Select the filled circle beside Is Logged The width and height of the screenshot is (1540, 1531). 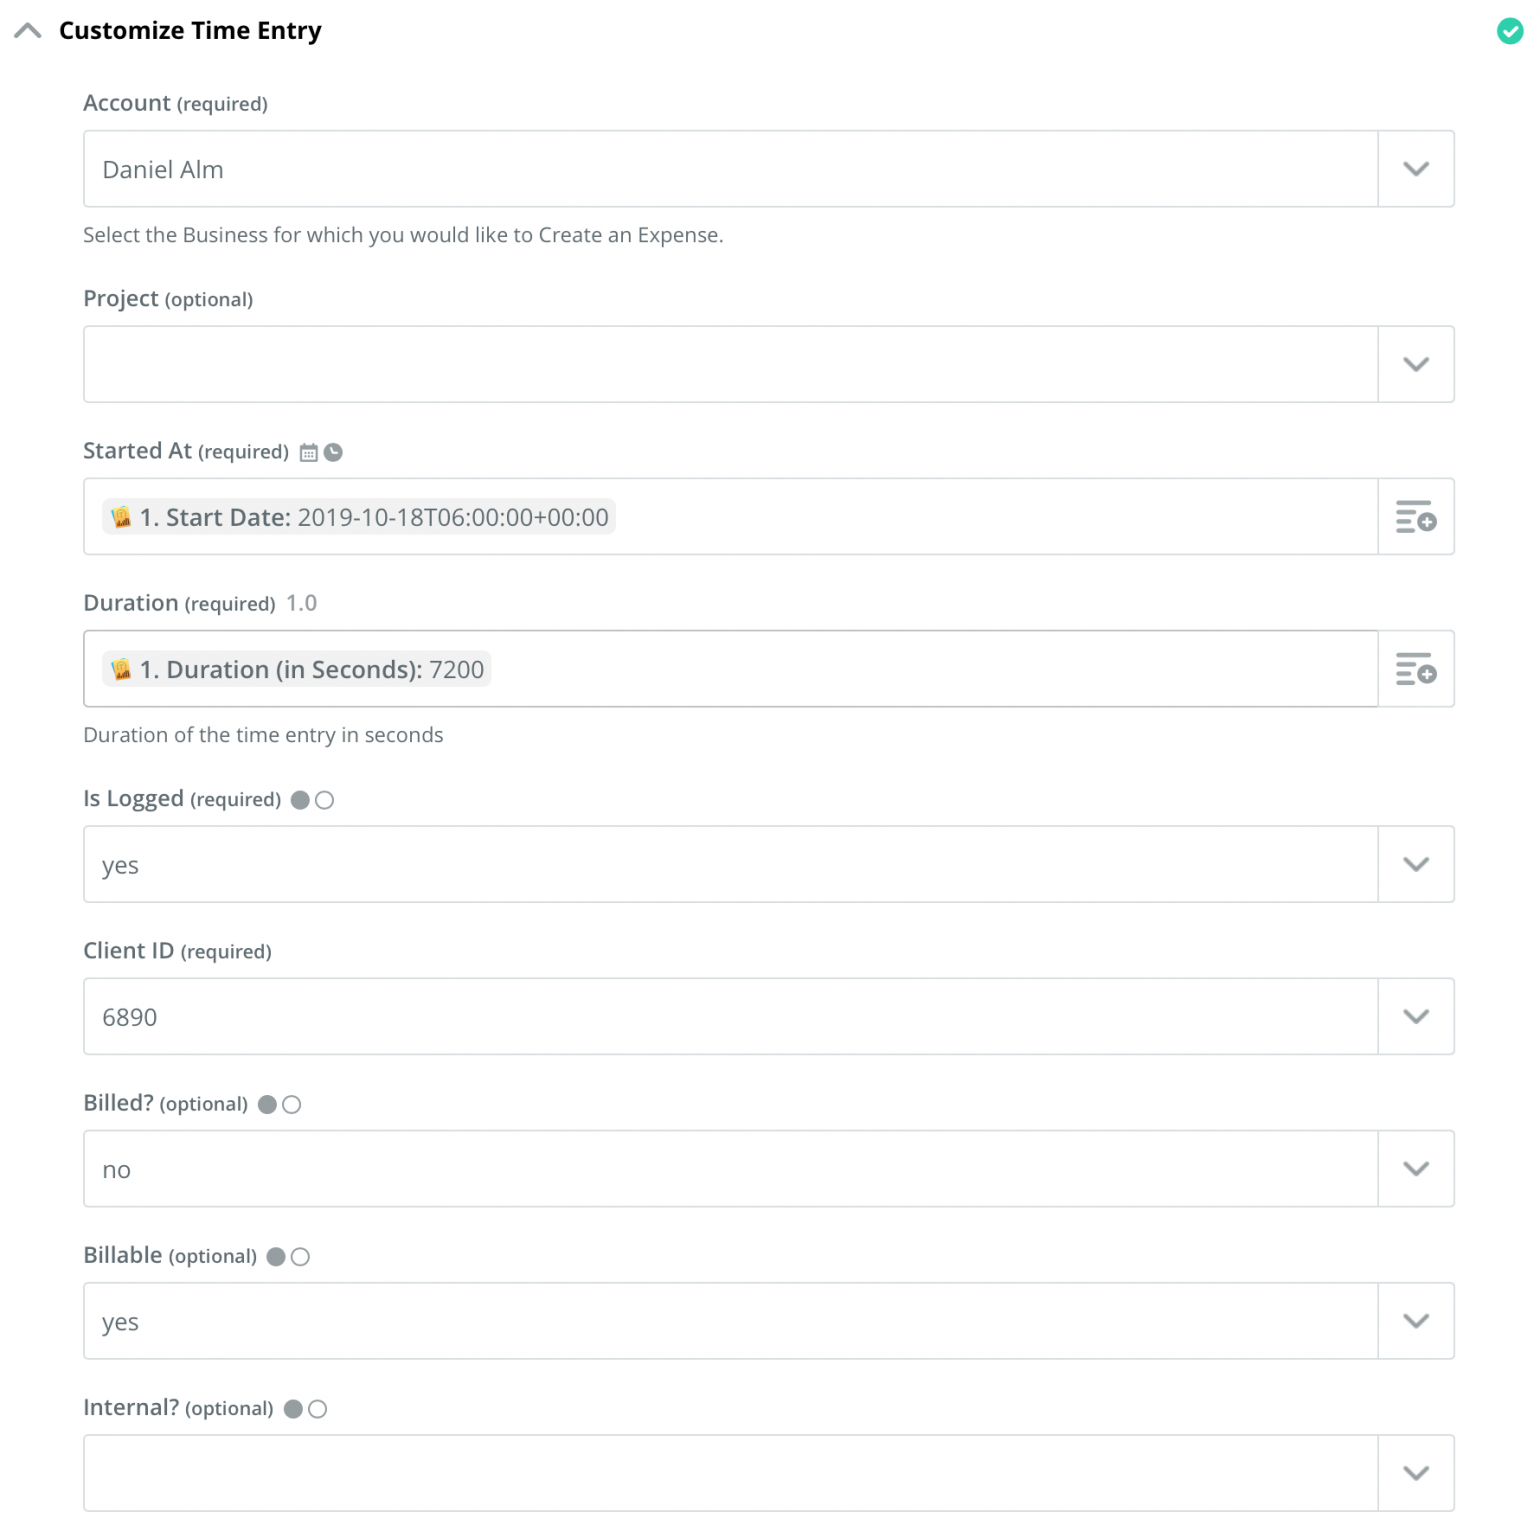pos(299,799)
